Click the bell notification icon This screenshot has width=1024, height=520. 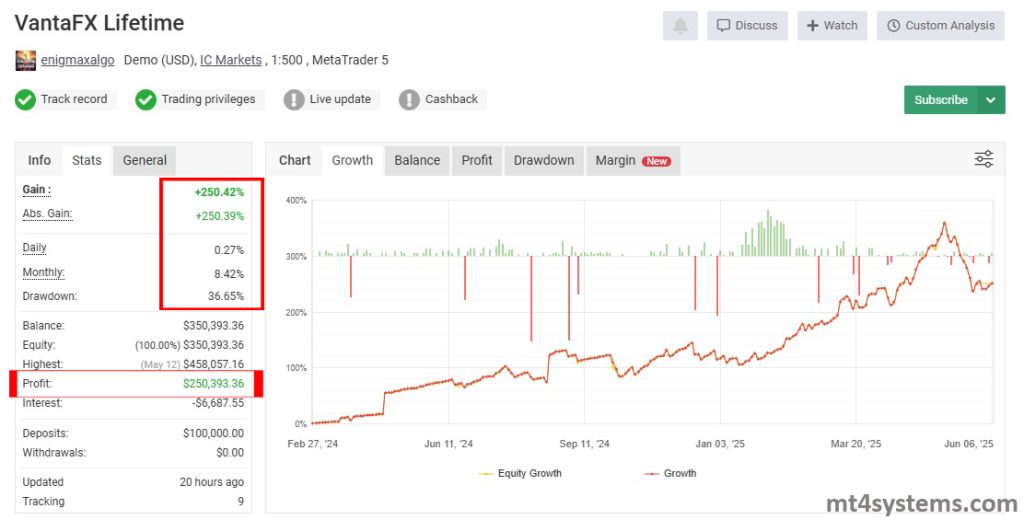pos(680,26)
